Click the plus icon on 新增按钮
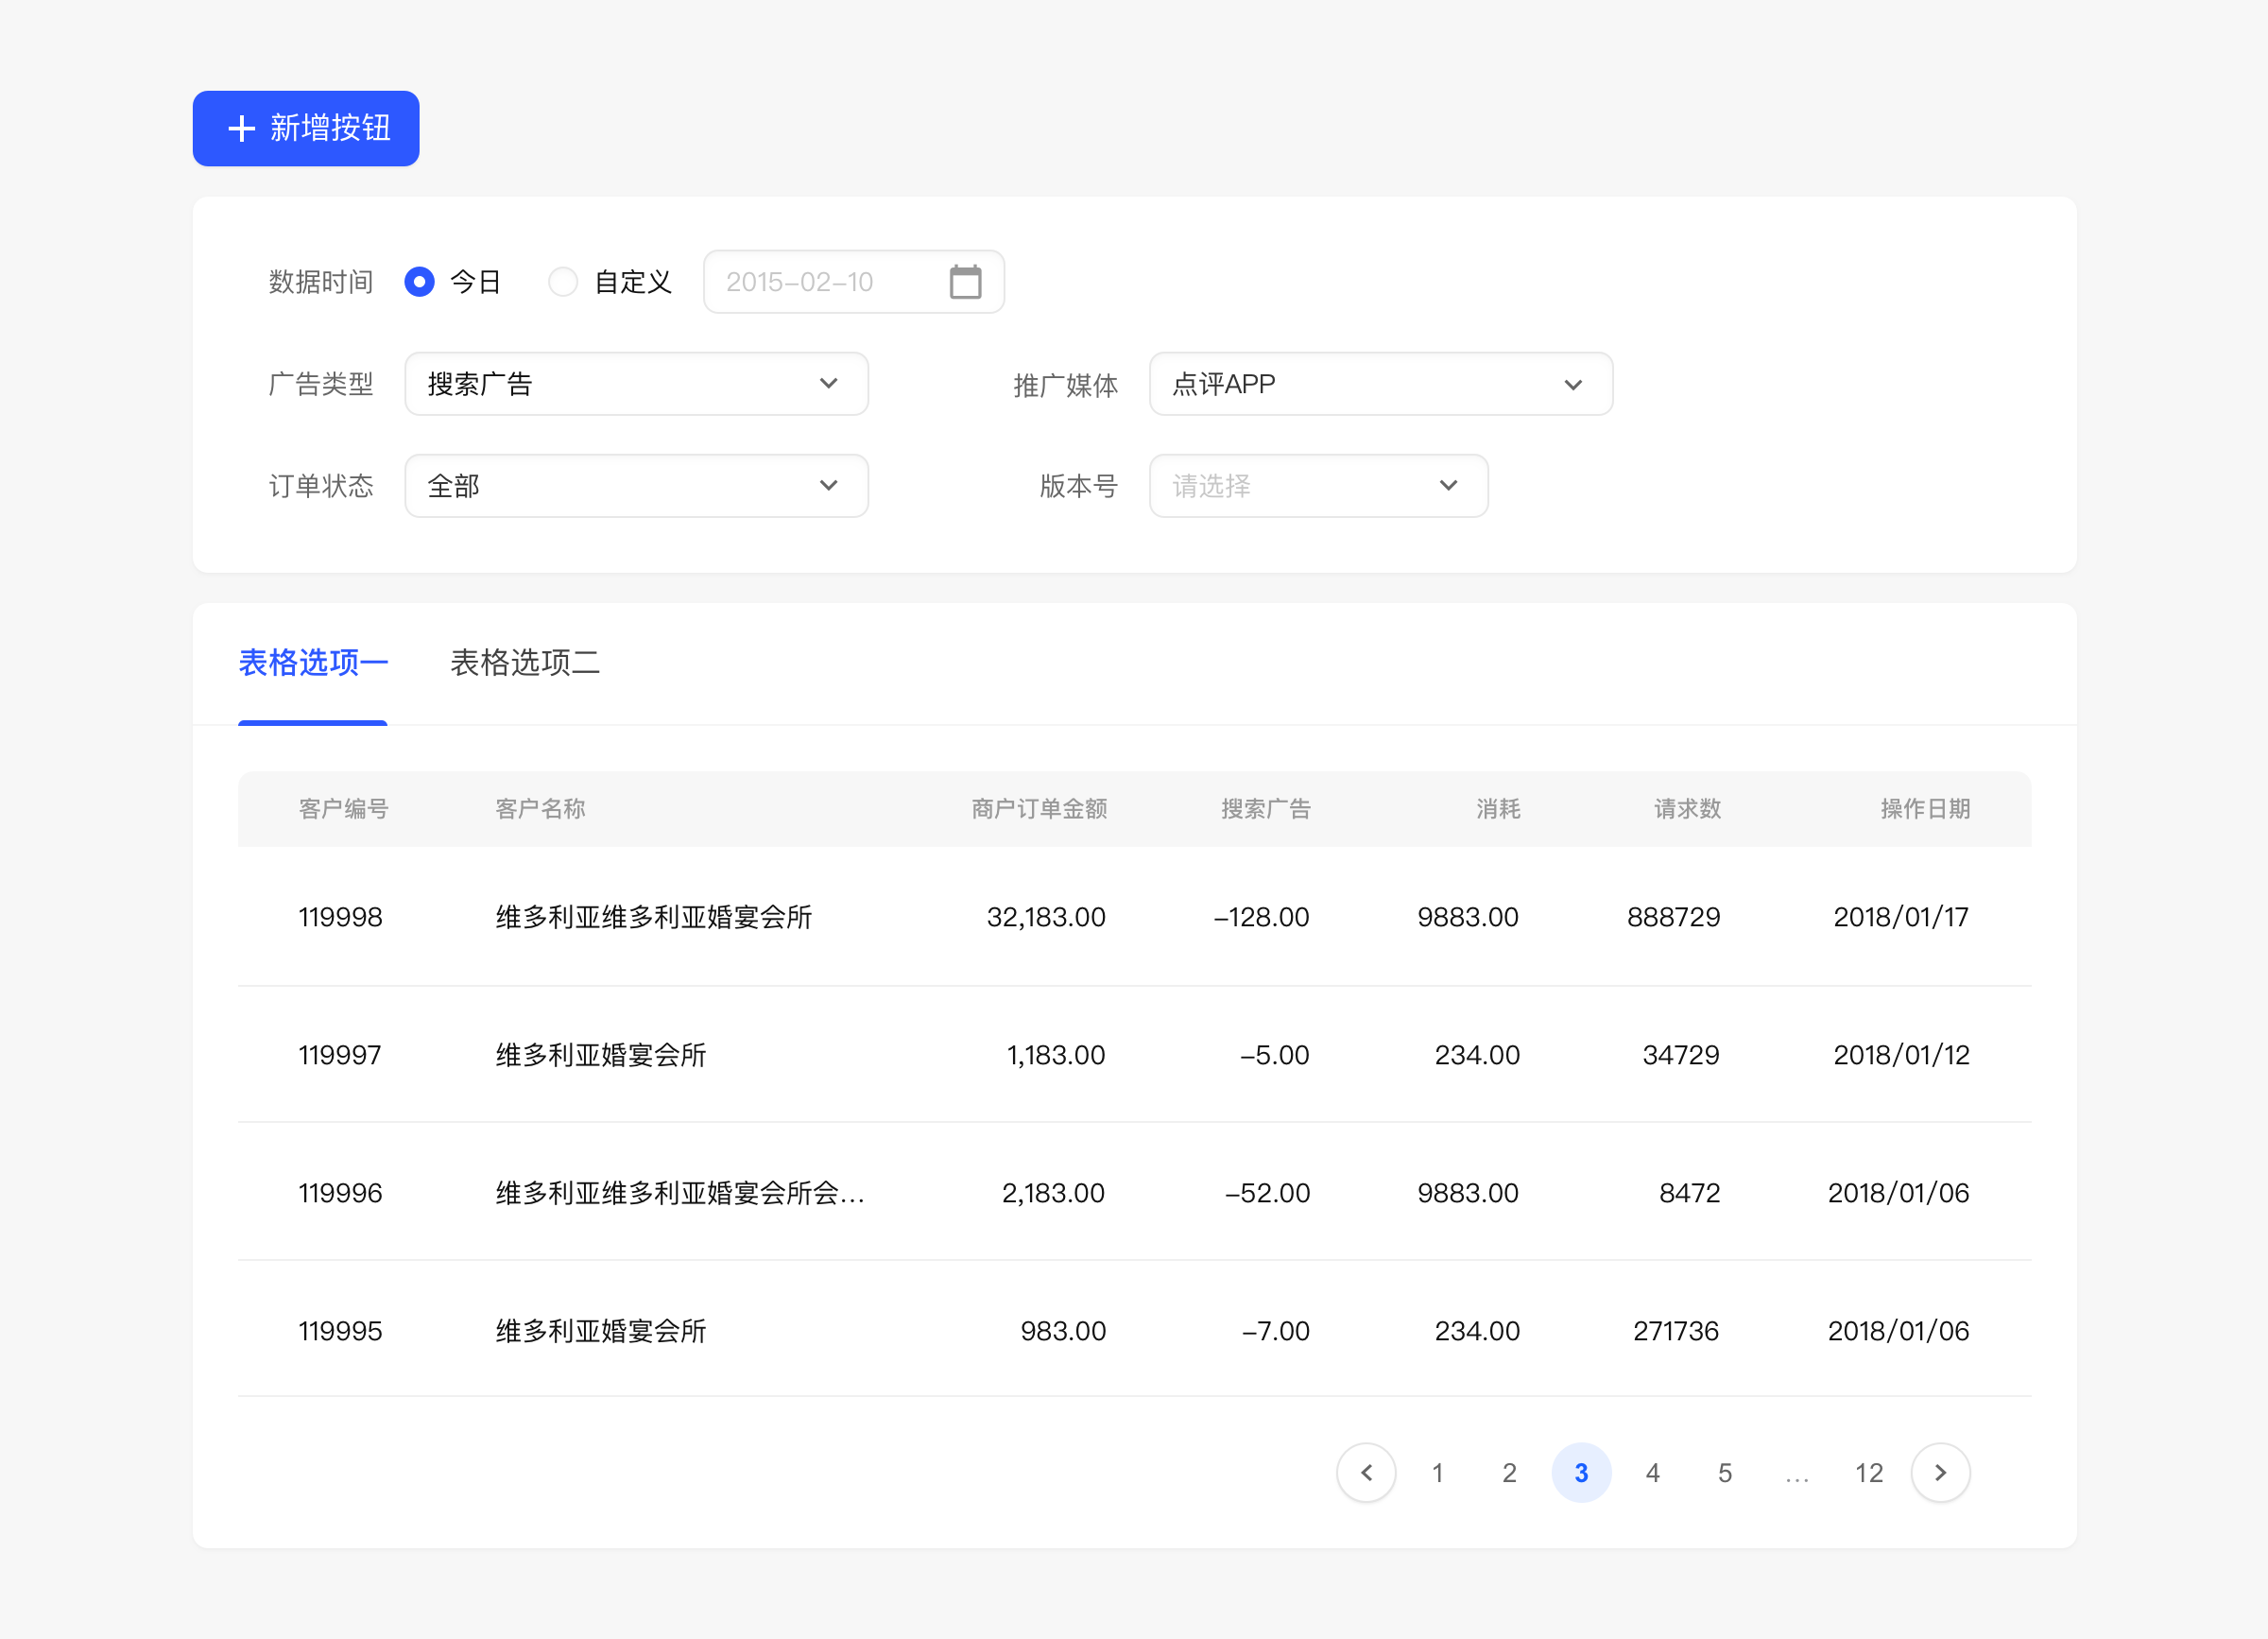Screen dimensions: 2268x1639 241,129
